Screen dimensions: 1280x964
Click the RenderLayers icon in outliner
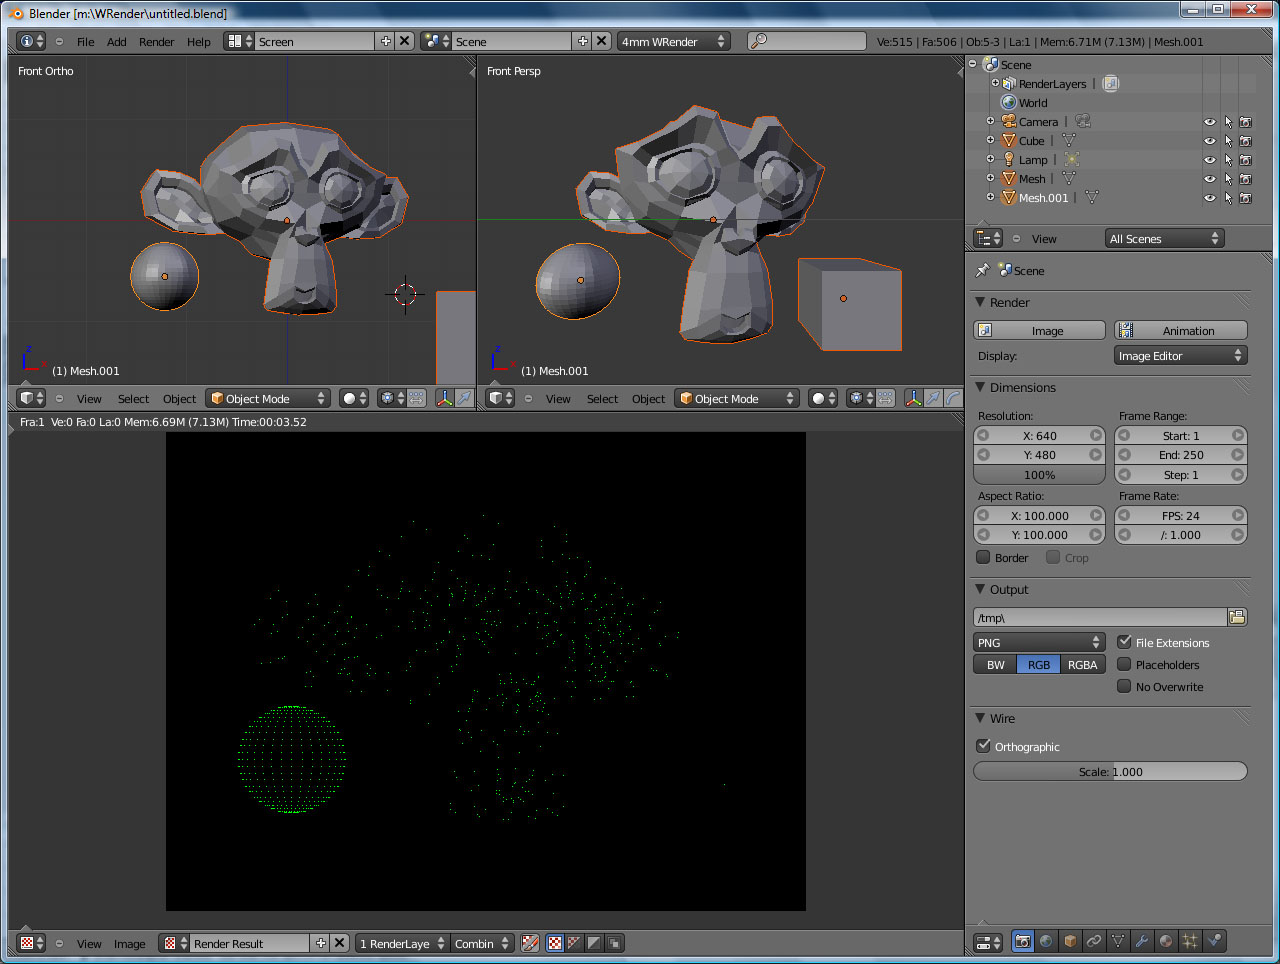1009,84
